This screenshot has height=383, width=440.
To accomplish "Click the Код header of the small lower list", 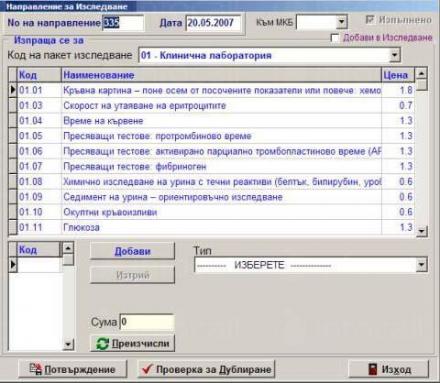I will click(x=38, y=250).
